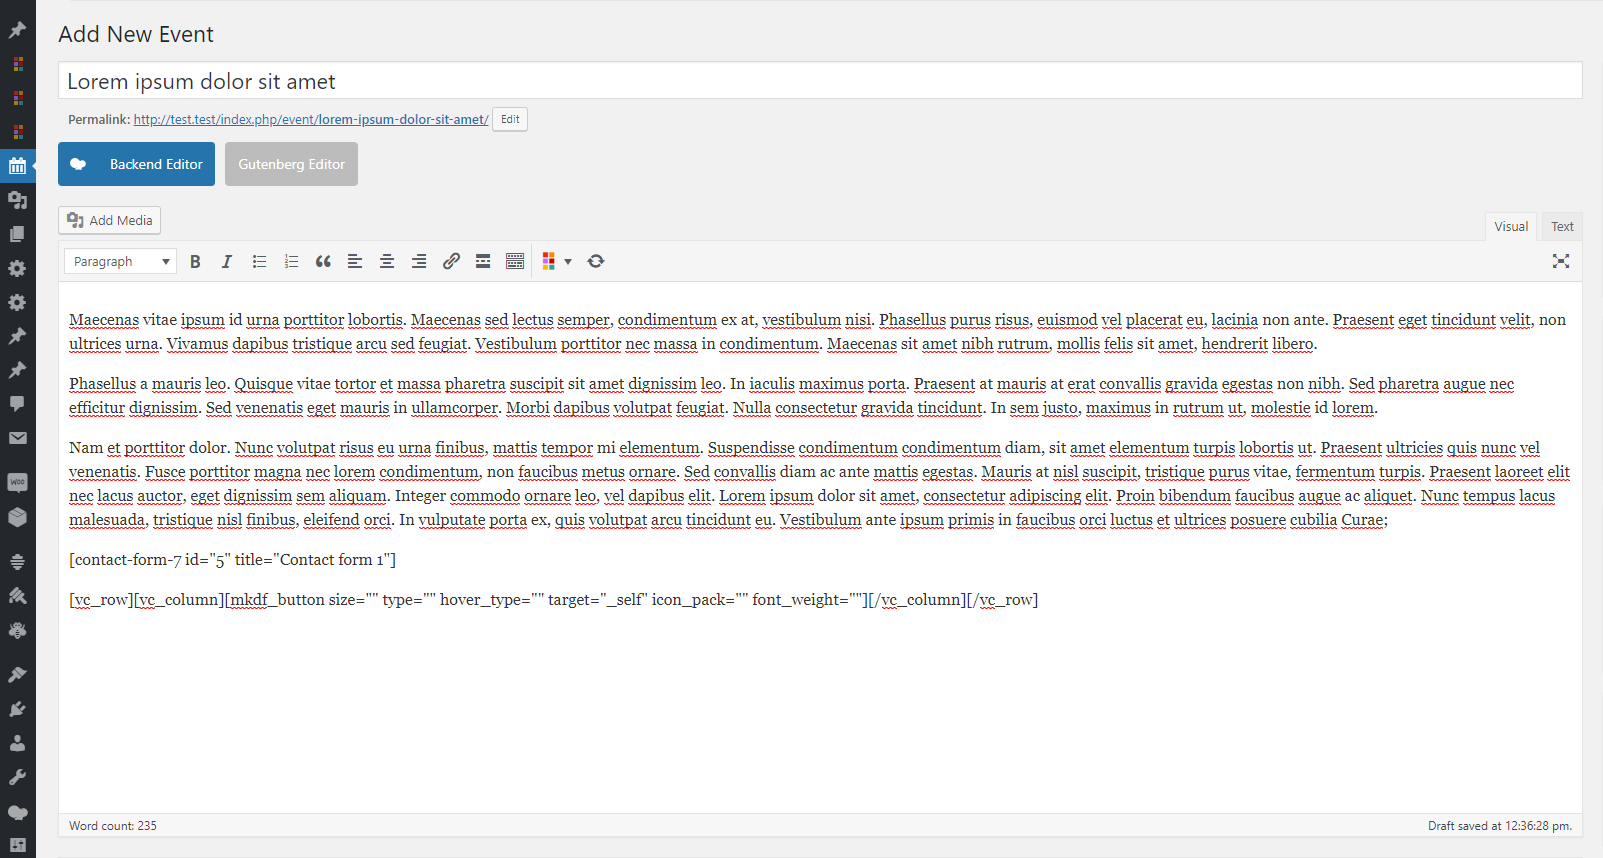
Task: Insert blockquote from toolbar
Action: click(323, 261)
